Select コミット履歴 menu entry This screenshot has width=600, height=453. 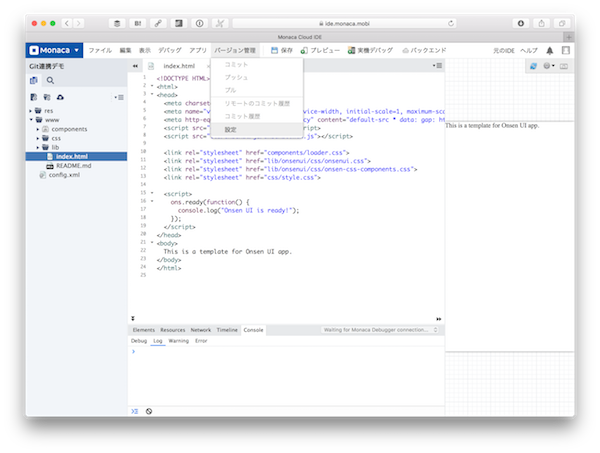[257, 116]
